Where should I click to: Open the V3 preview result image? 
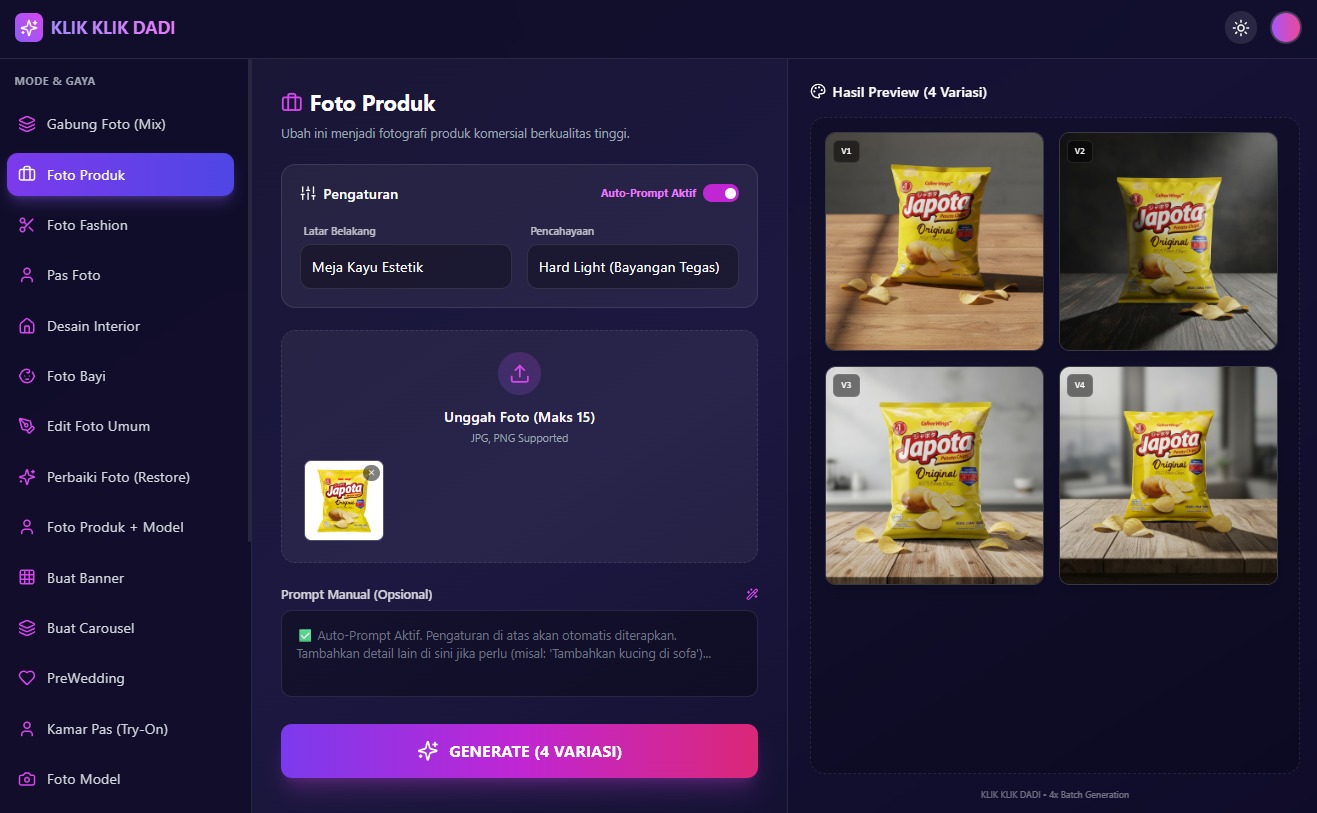pos(934,475)
